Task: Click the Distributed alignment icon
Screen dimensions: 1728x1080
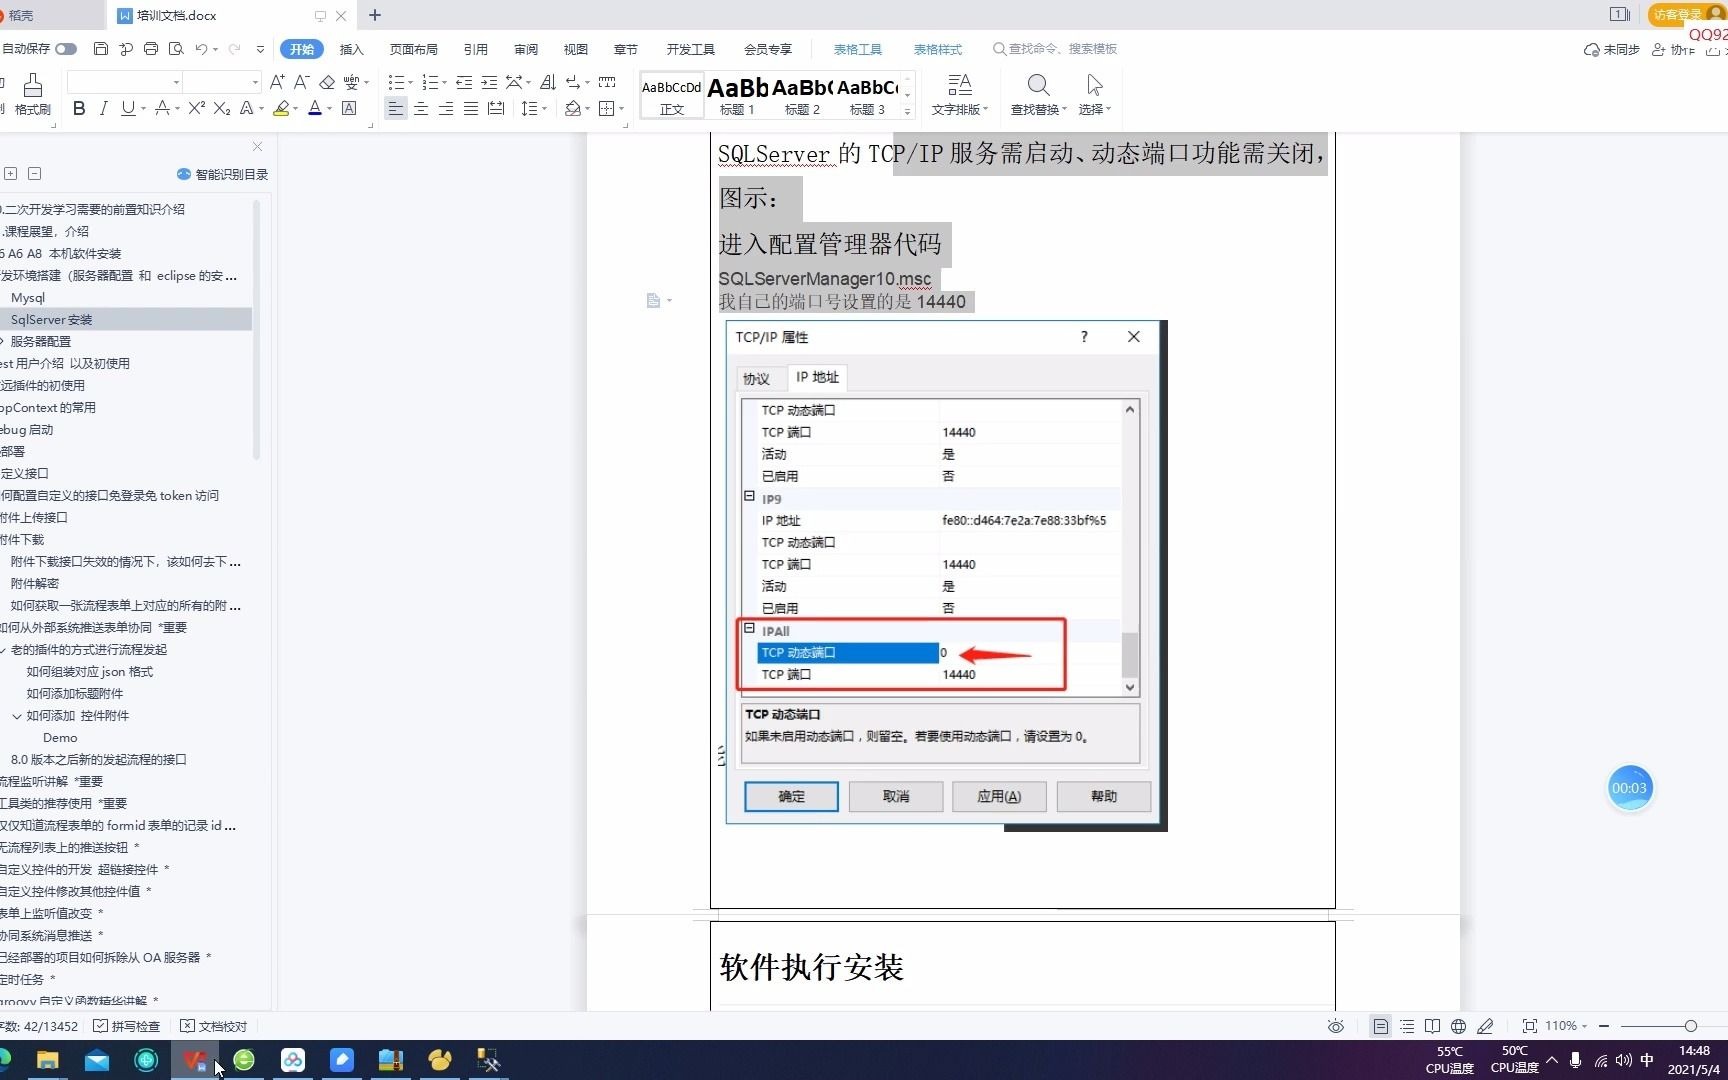Action: (496, 108)
